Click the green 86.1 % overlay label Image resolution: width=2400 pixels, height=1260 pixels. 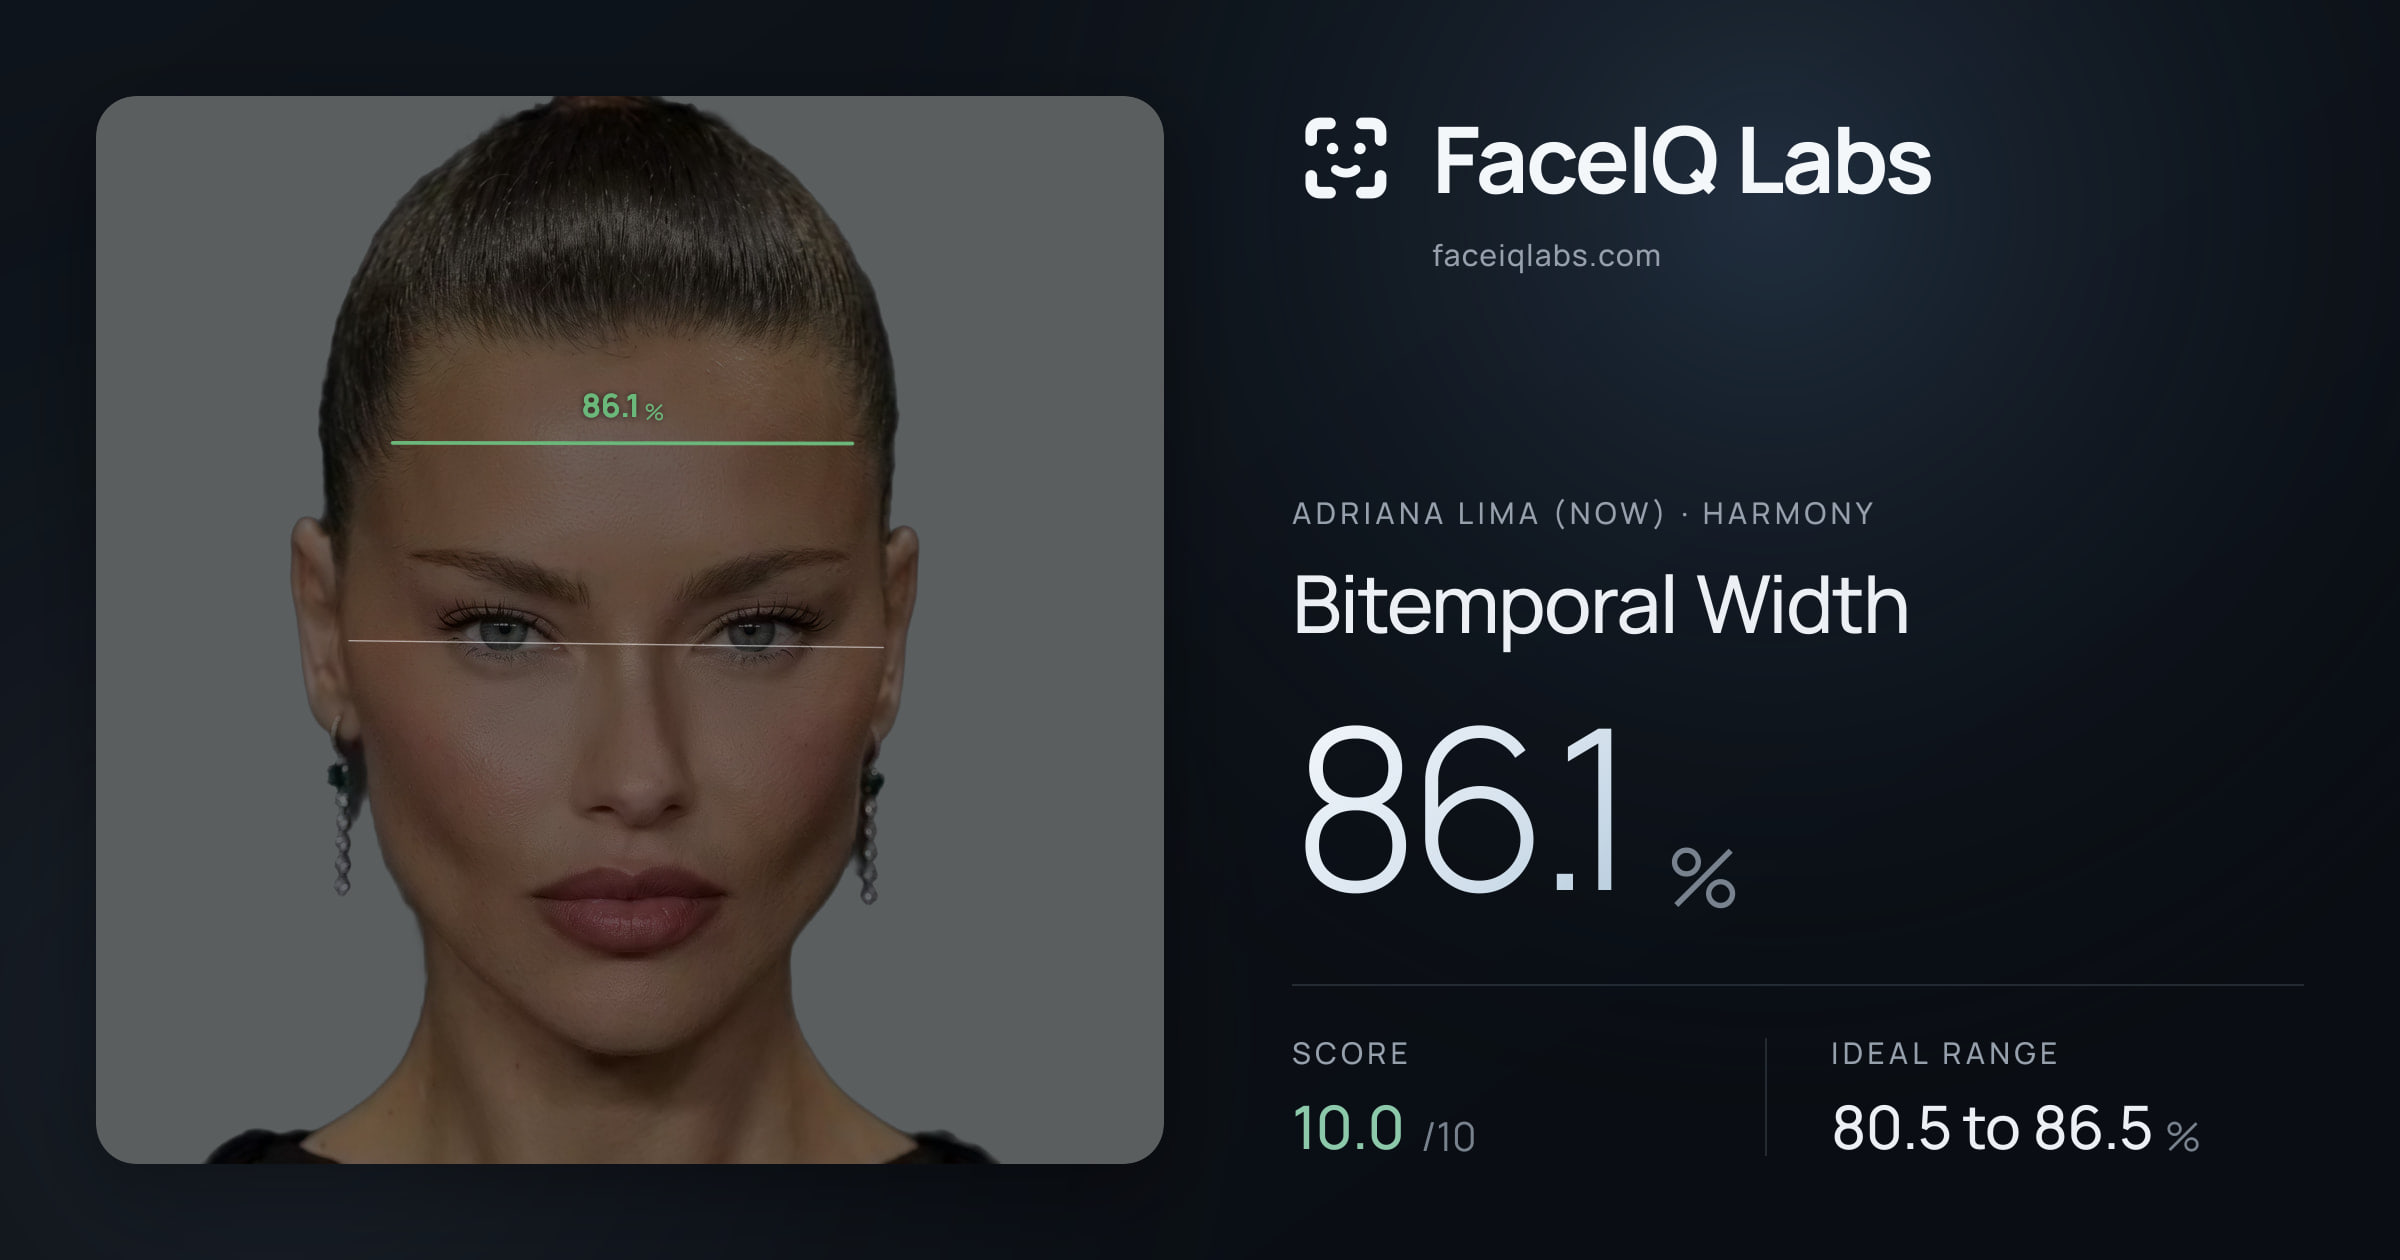[622, 406]
